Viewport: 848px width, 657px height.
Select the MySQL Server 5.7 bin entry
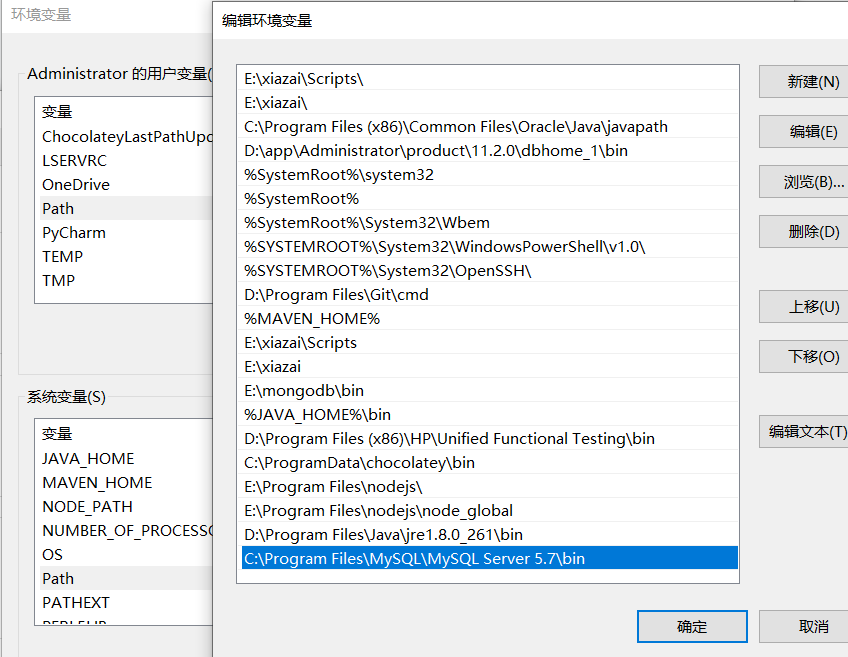point(415,559)
